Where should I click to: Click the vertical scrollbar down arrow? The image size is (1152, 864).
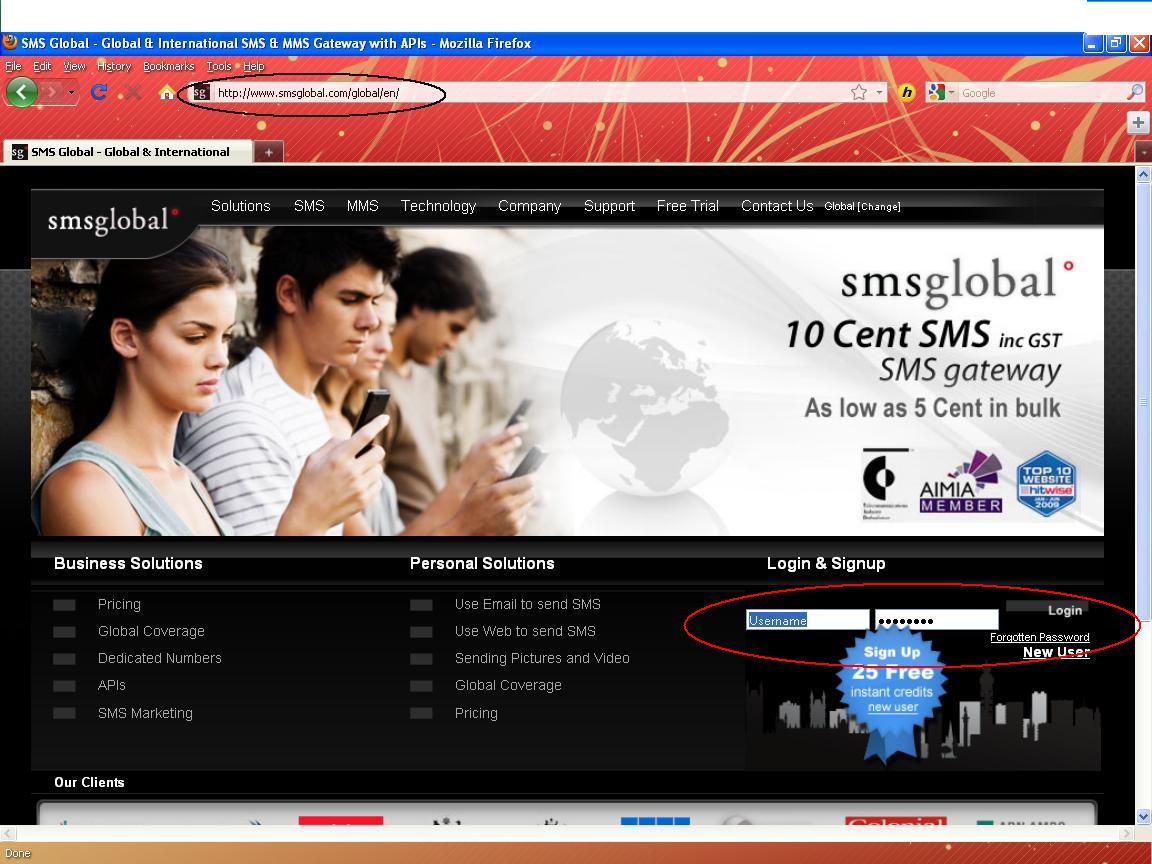point(1143,816)
